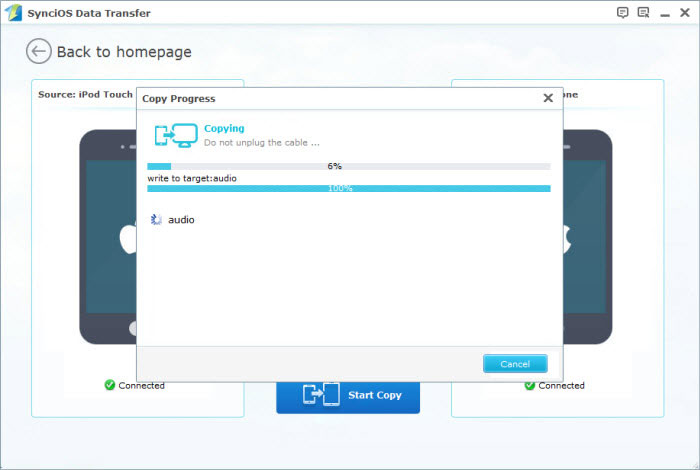Click the target device Connected check icon
The height and width of the screenshot is (470, 700).
[530, 385]
